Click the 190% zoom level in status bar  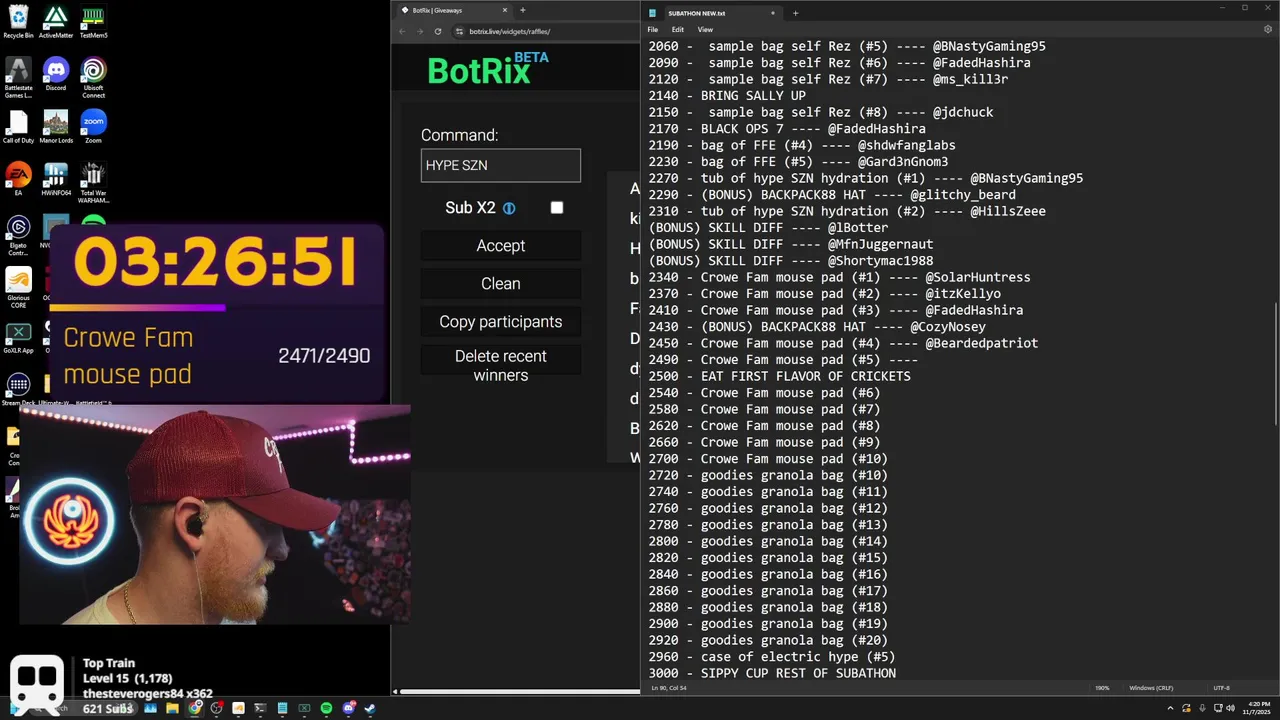click(1102, 688)
